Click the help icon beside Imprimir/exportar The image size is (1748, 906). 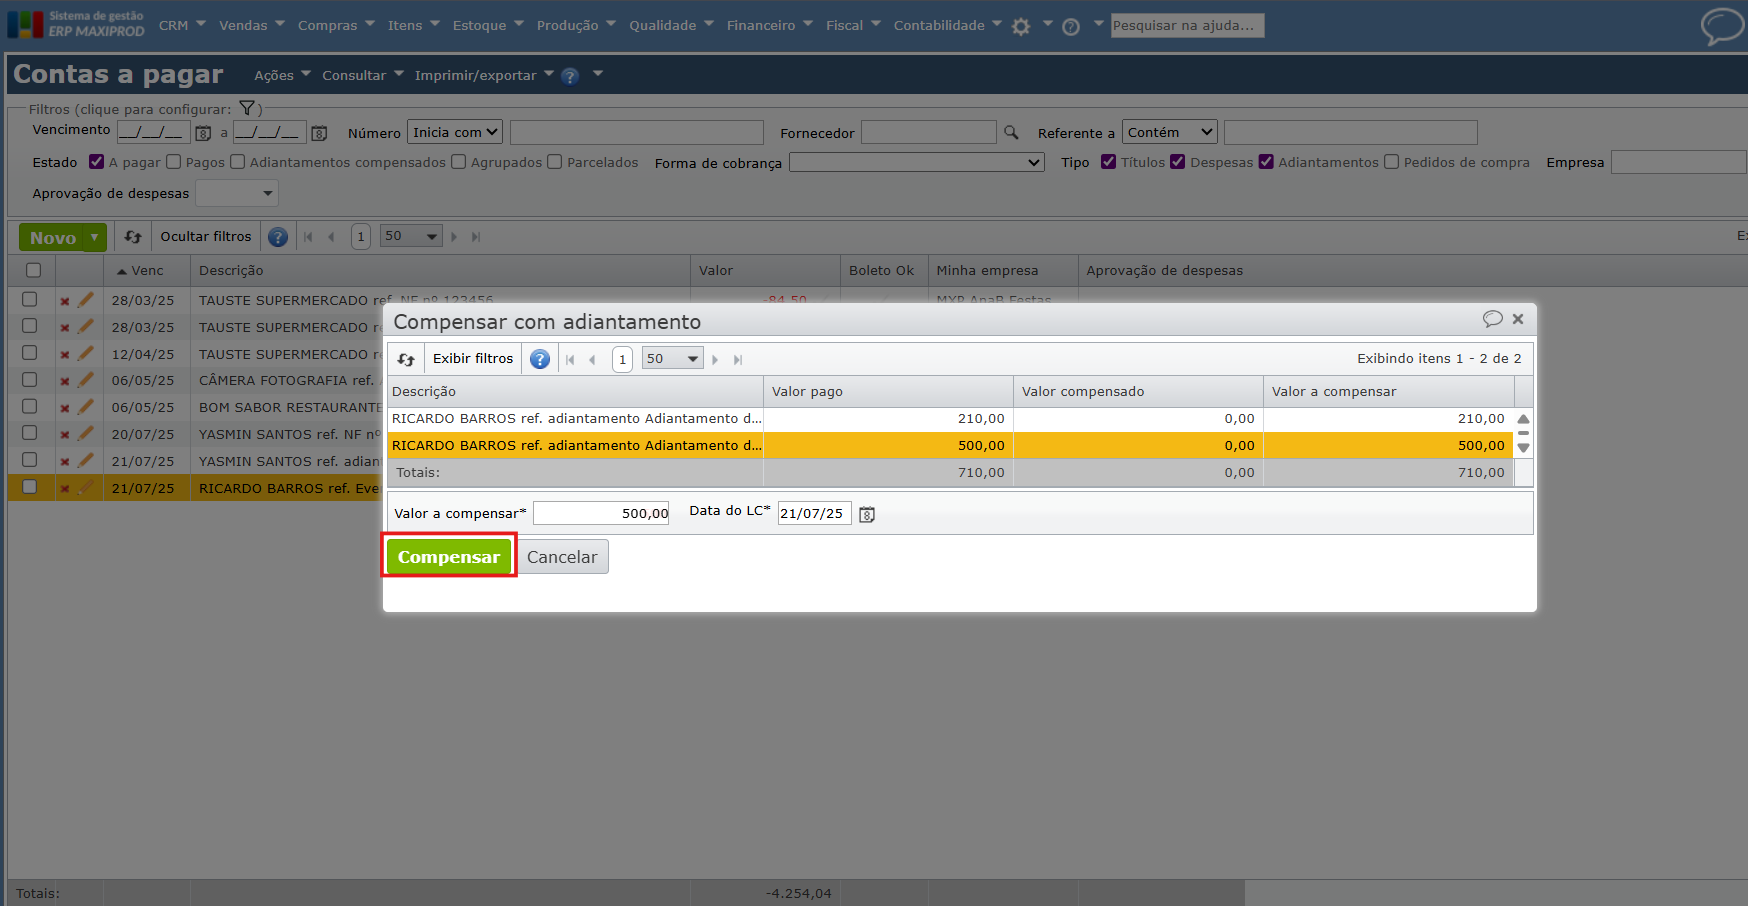570,76
